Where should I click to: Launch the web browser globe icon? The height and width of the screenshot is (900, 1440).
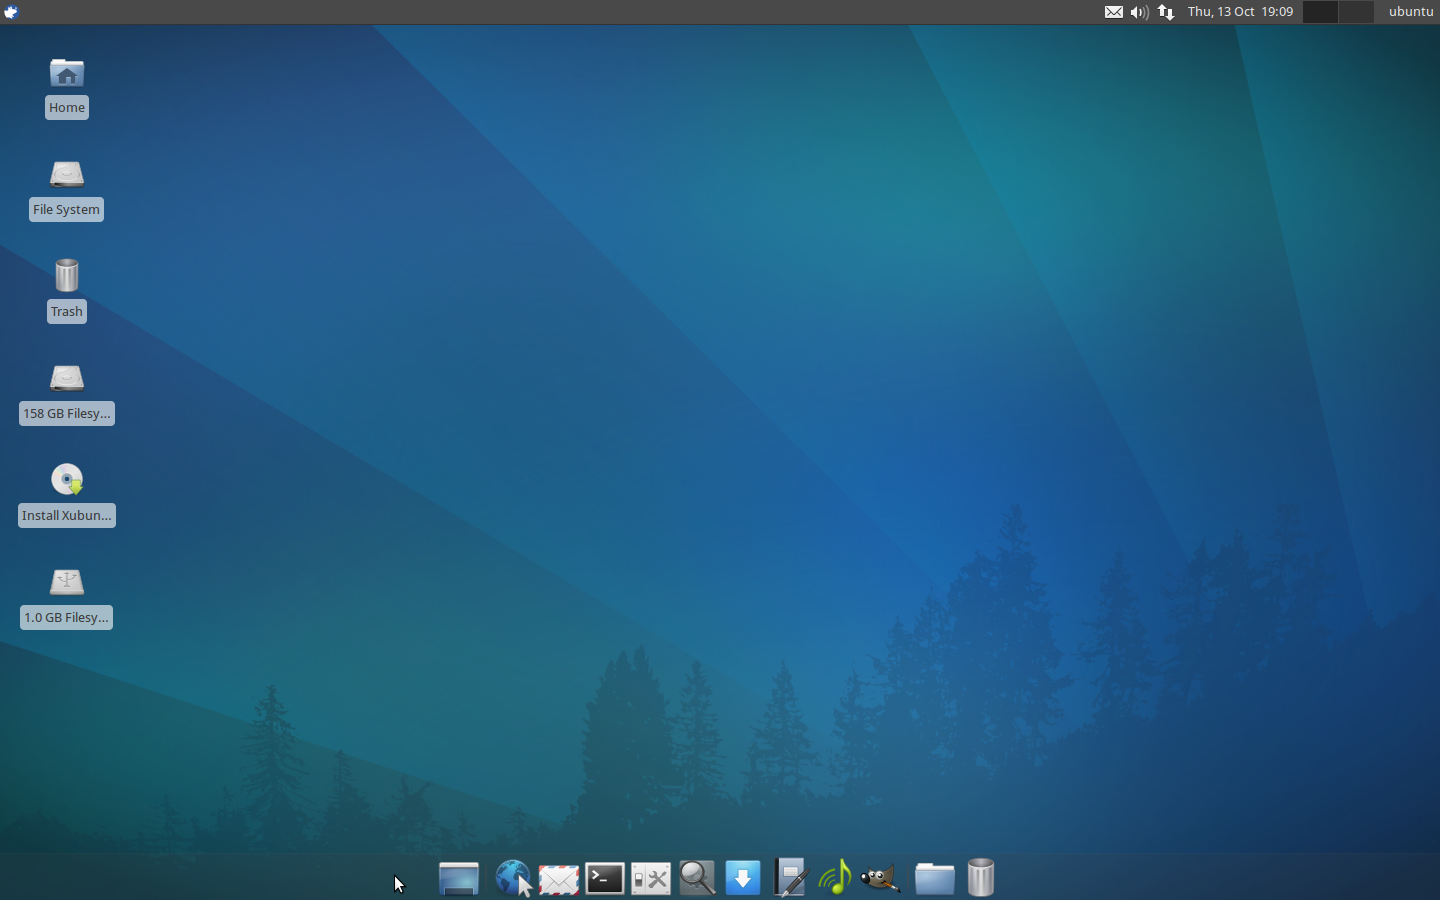513,878
